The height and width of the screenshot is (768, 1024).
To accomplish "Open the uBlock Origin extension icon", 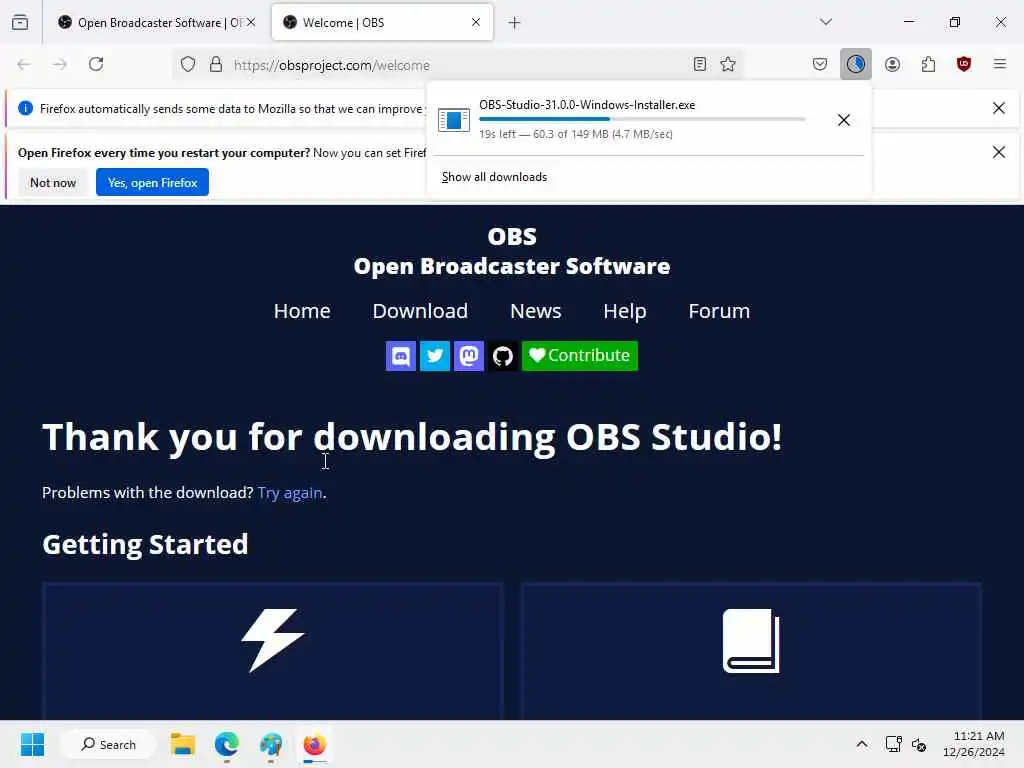I will click(964, 64).
